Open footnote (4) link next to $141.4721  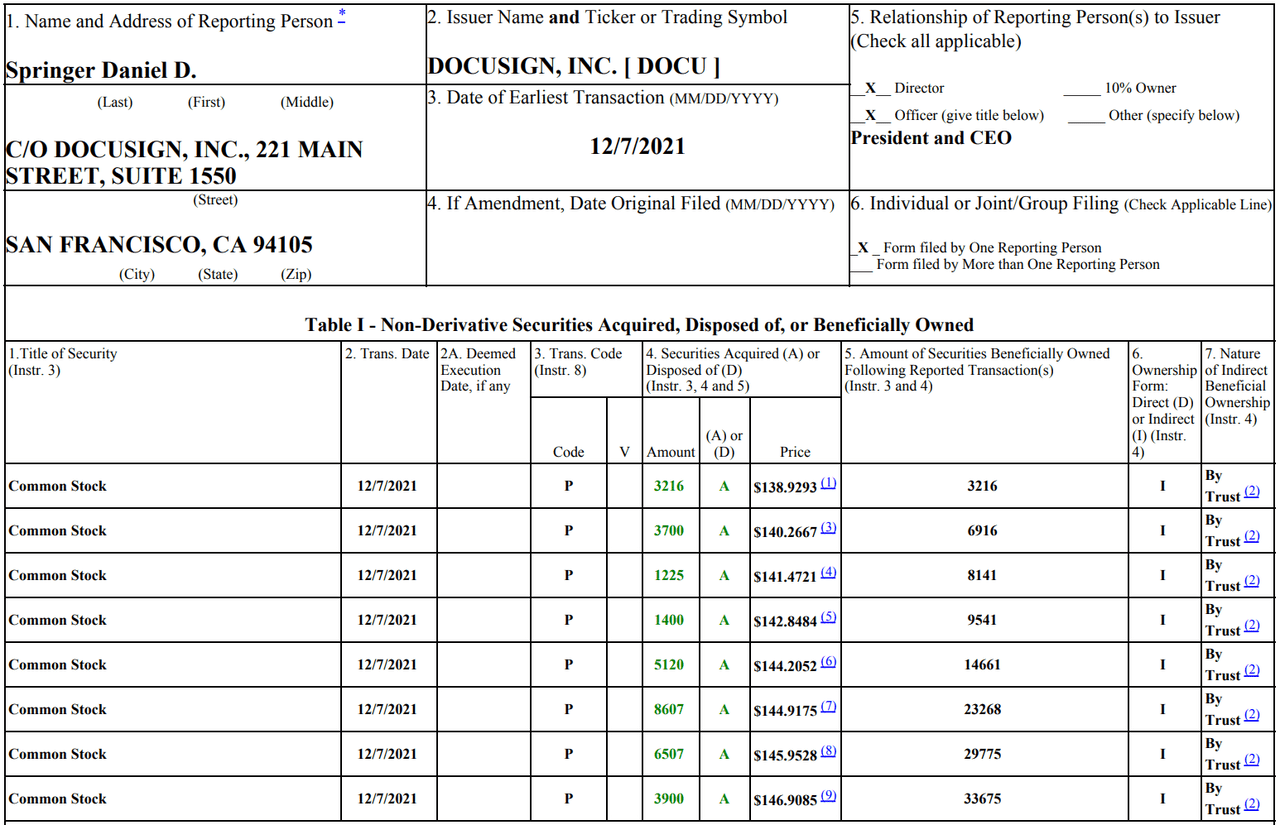(828, 573)
